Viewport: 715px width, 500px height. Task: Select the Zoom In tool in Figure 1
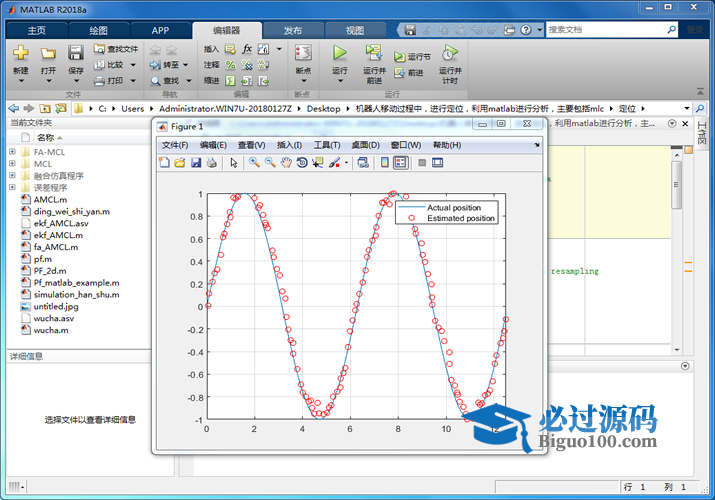255,162
